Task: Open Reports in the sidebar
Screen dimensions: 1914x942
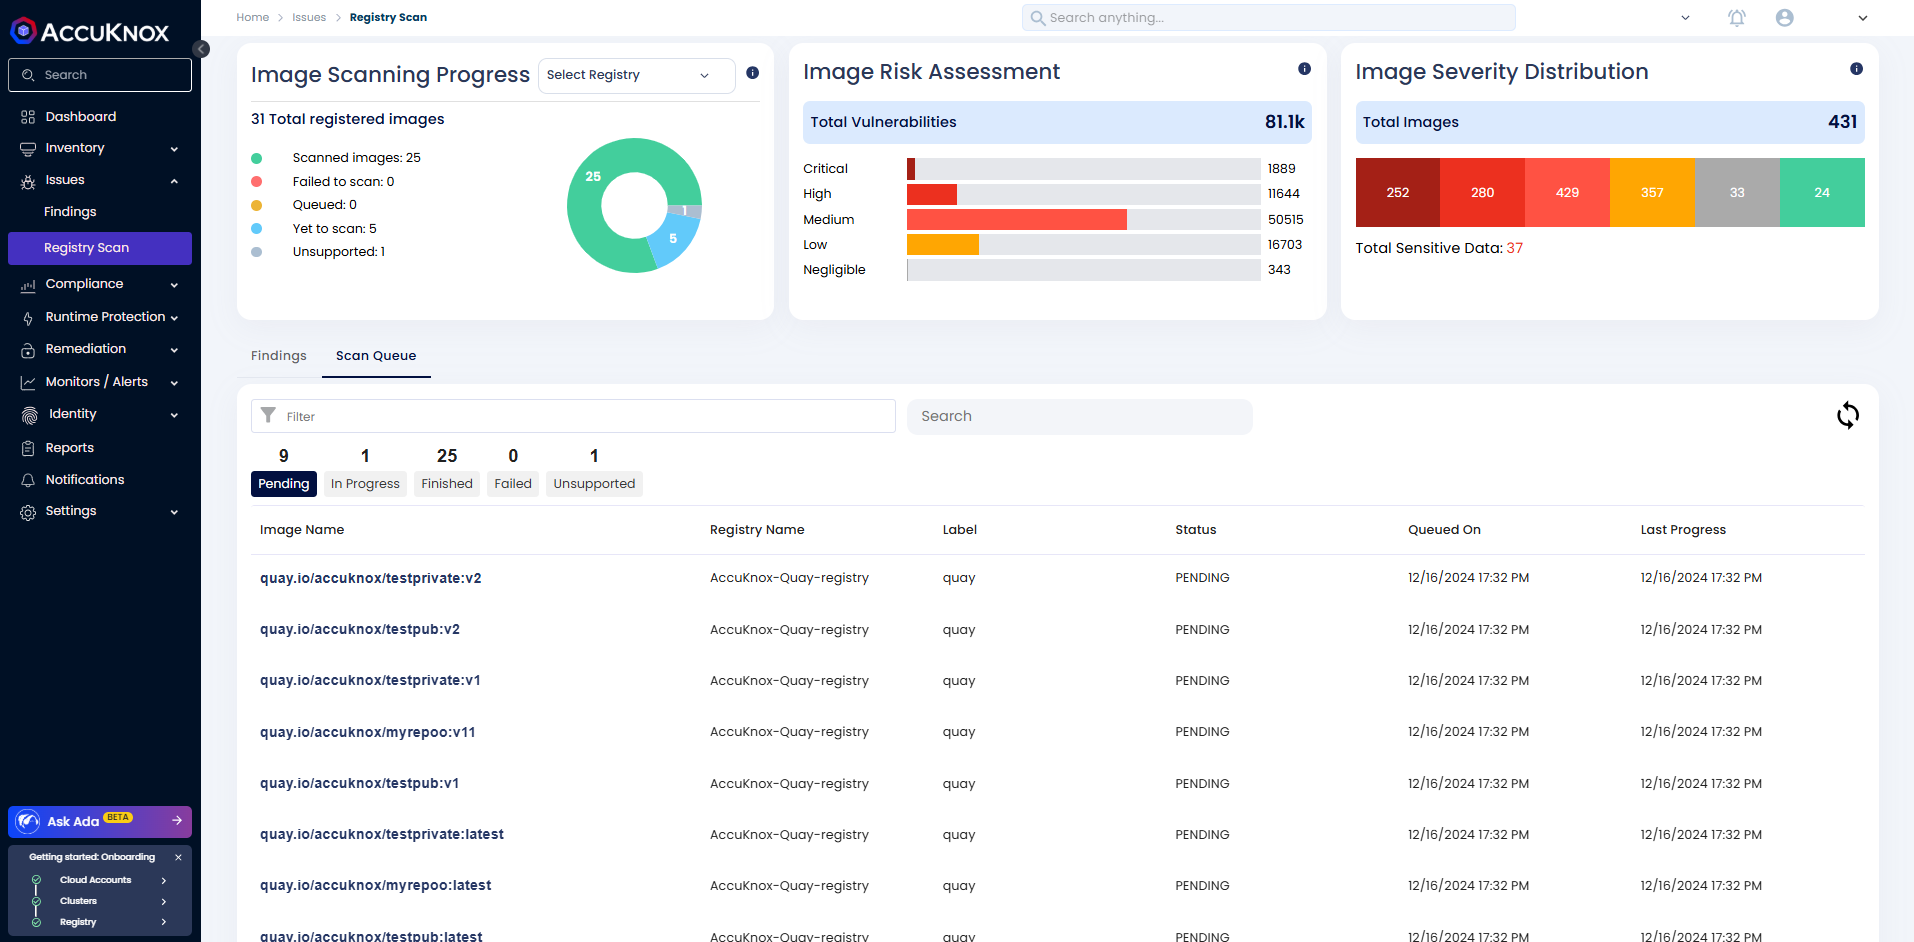Action: pos(70,448)
